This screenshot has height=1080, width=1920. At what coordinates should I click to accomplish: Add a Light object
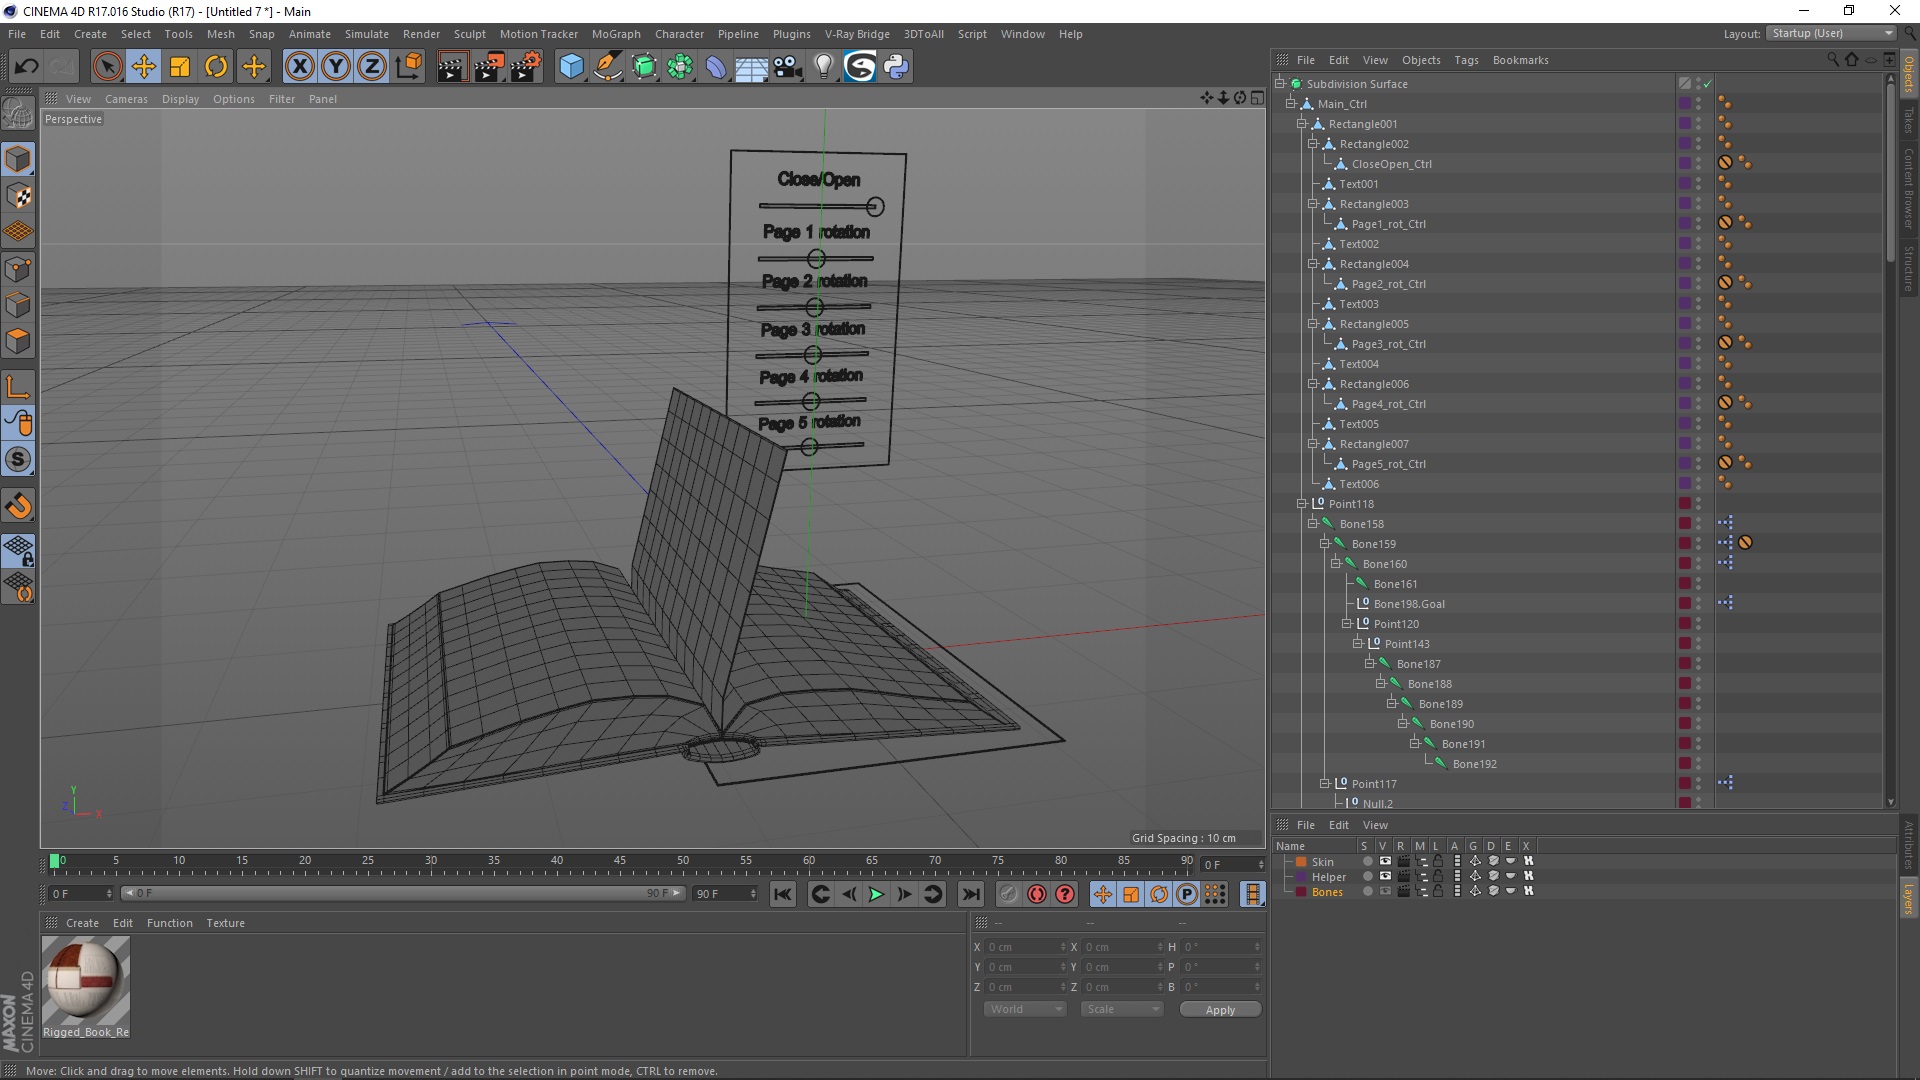coord(824,67)
